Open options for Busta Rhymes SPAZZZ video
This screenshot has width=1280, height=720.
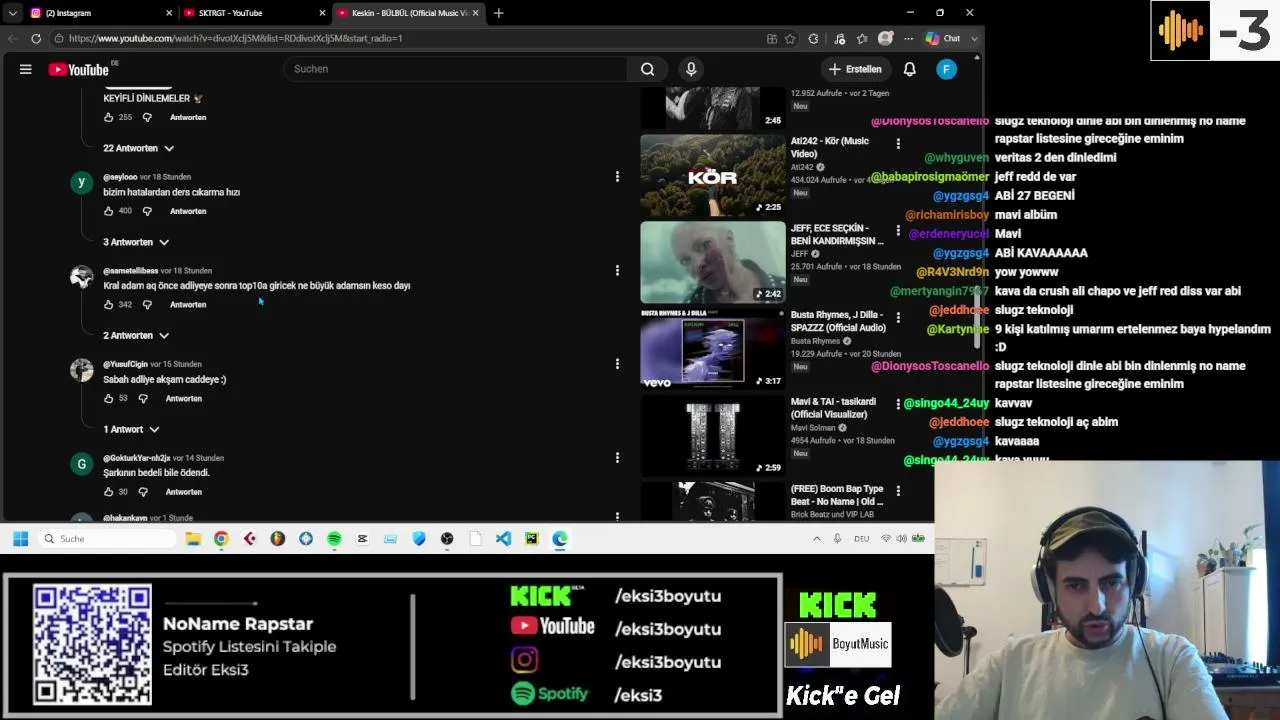(x=898, y=318)
